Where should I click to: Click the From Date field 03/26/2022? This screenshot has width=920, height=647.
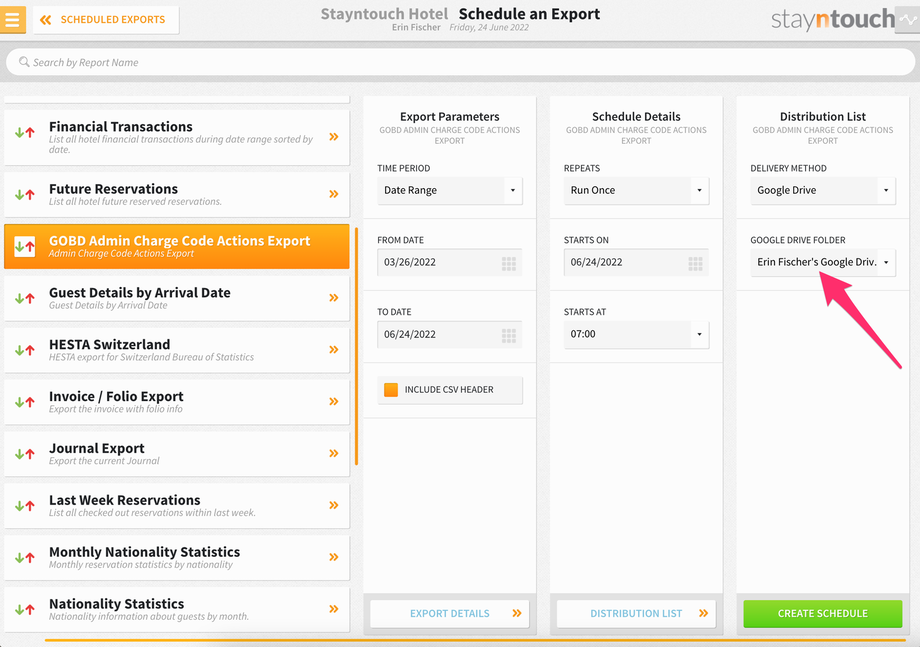pyautogui.click(x=449, y=262)
